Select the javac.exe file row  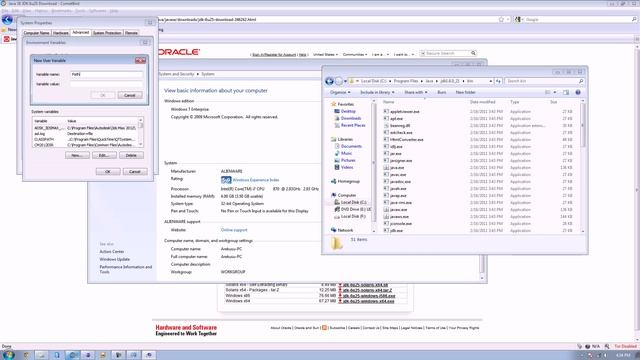pos(478,174)
